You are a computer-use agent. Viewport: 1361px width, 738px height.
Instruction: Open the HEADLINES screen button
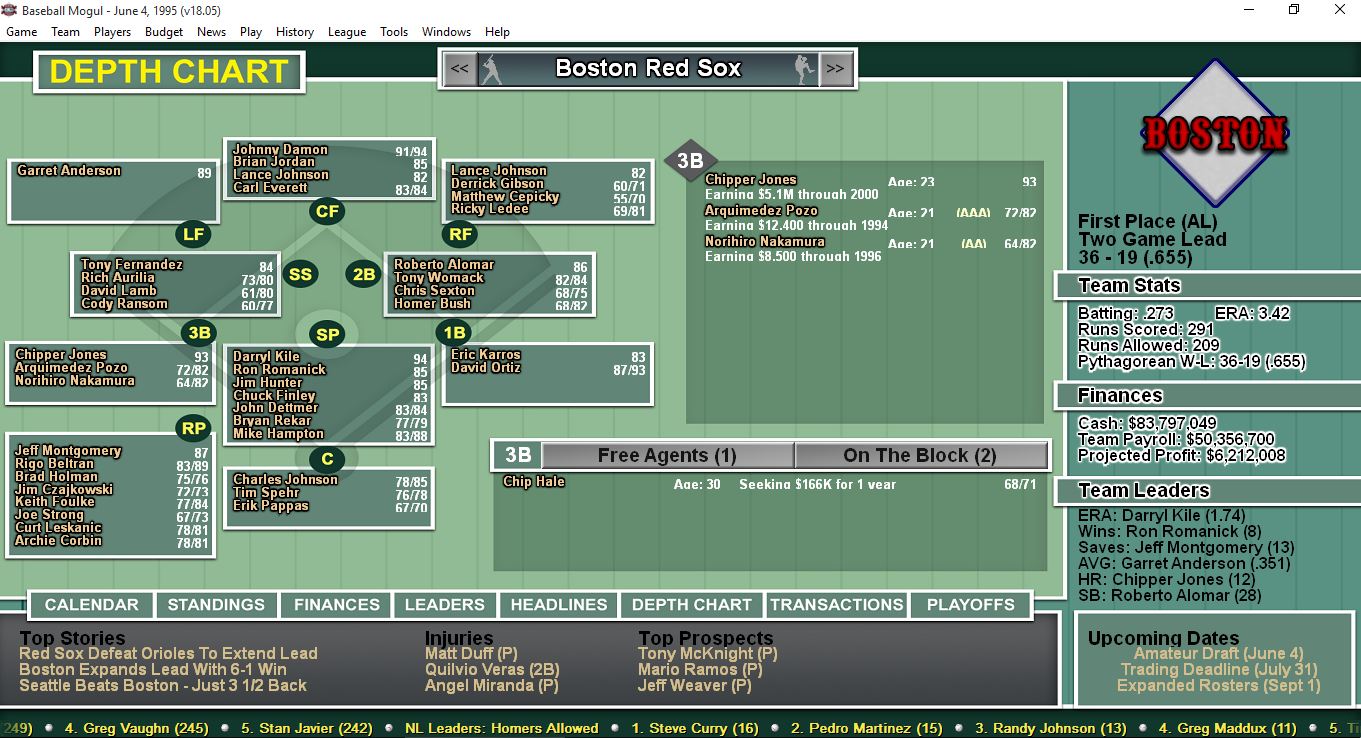point(559,605)
